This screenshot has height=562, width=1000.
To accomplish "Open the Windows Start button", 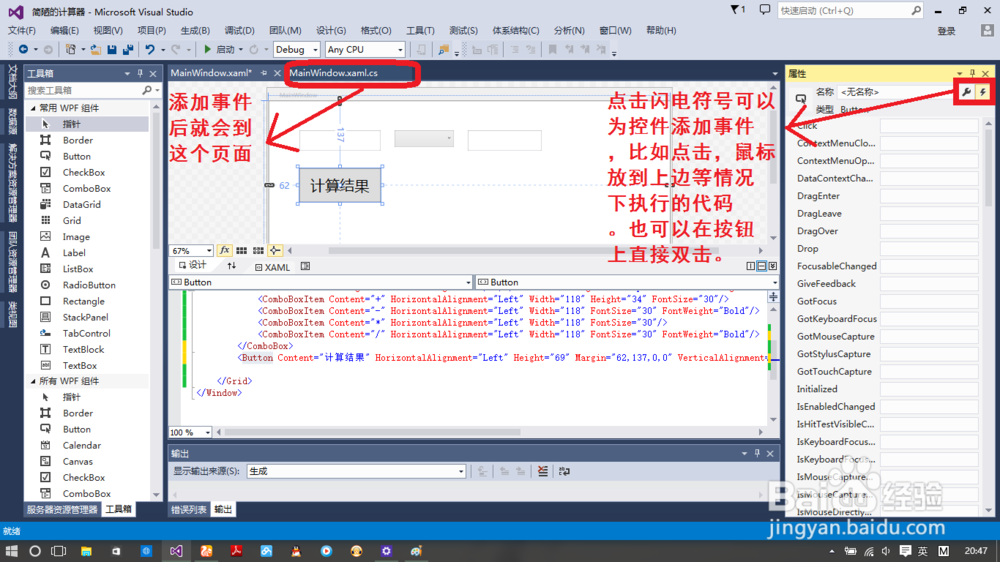I will [11, 551].
